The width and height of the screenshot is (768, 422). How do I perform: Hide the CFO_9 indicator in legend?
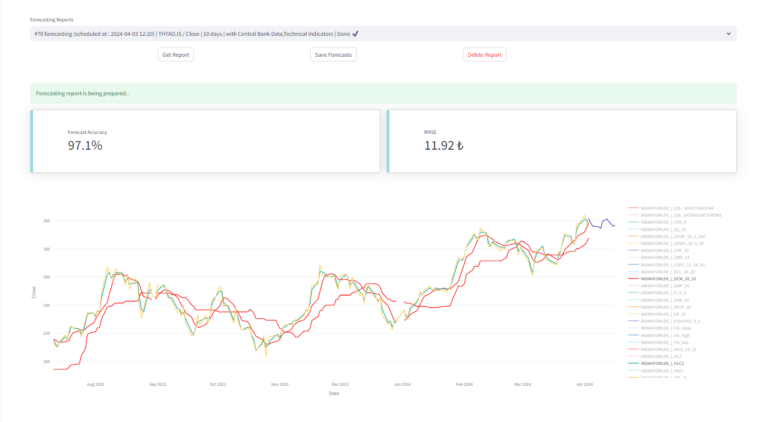coord(661,222)
